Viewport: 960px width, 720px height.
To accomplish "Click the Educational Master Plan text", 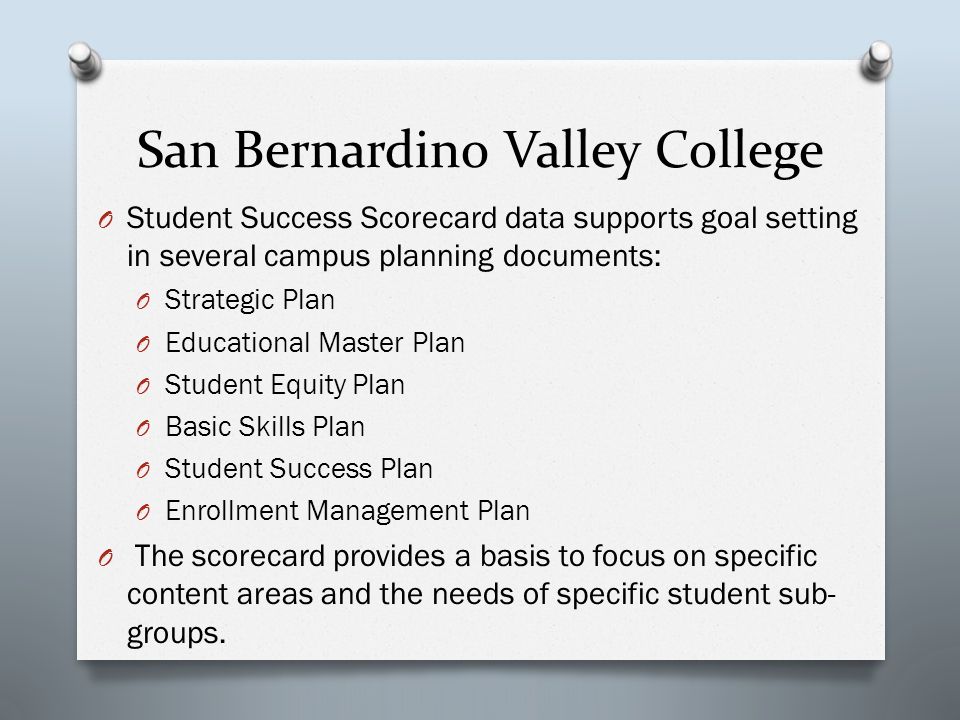I will (315, 342).
